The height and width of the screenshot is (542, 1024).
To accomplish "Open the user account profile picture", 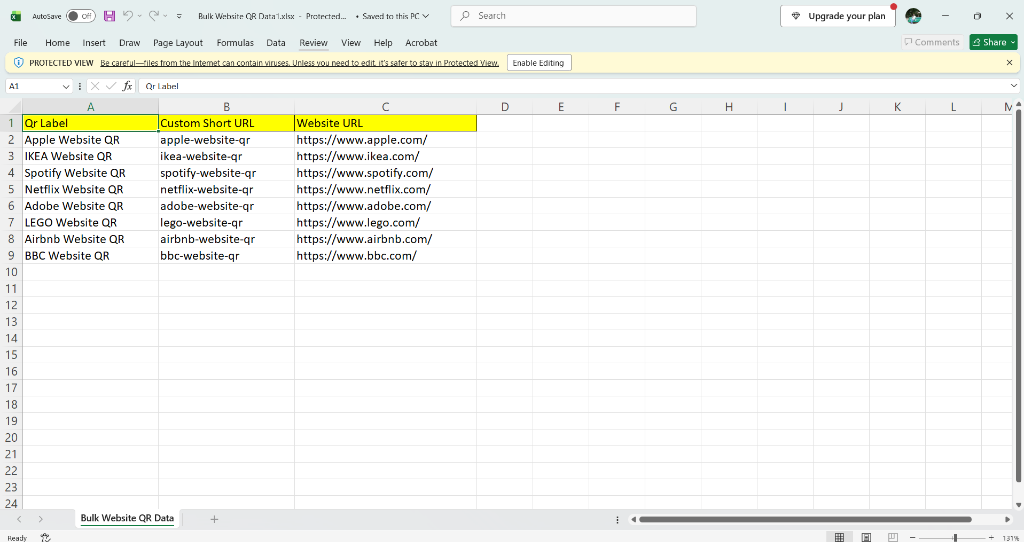I will pos(914,16).
